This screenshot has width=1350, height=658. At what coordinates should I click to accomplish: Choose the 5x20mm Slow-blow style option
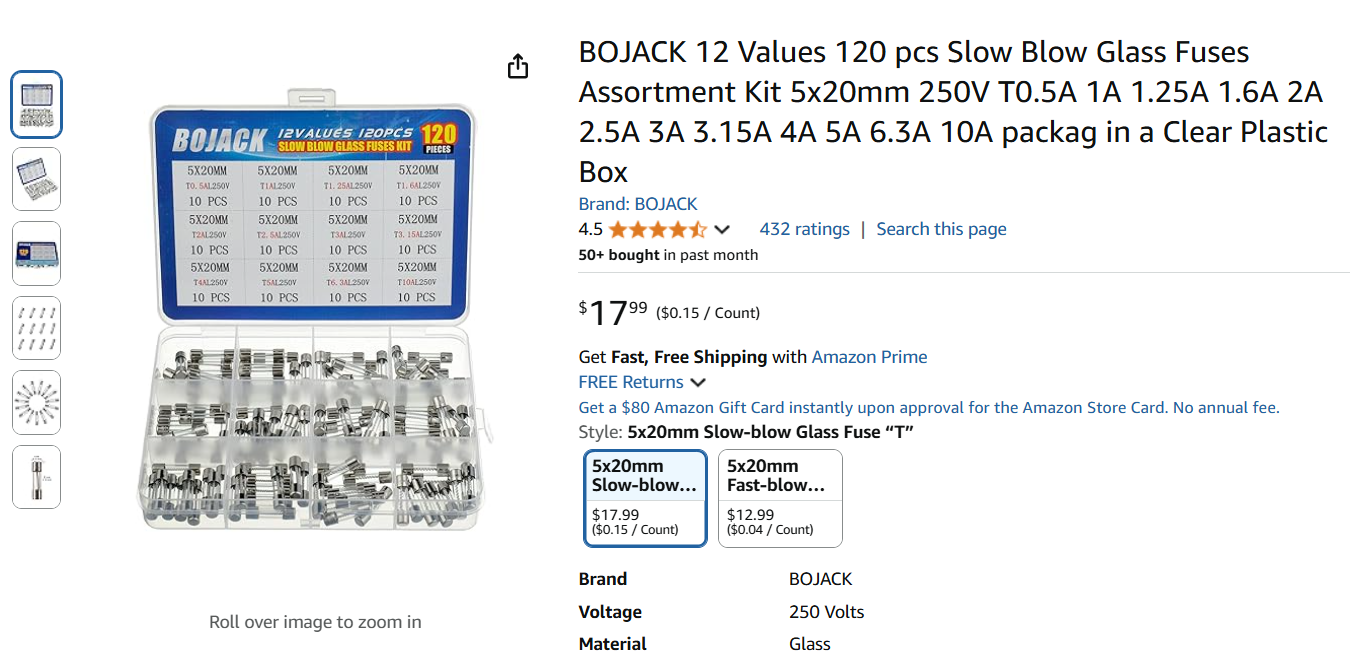tap(645, 499)
